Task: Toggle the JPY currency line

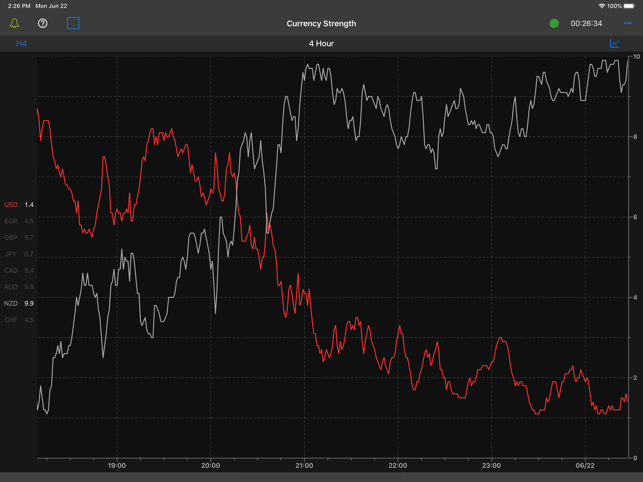Action: [x=18, y=254]
